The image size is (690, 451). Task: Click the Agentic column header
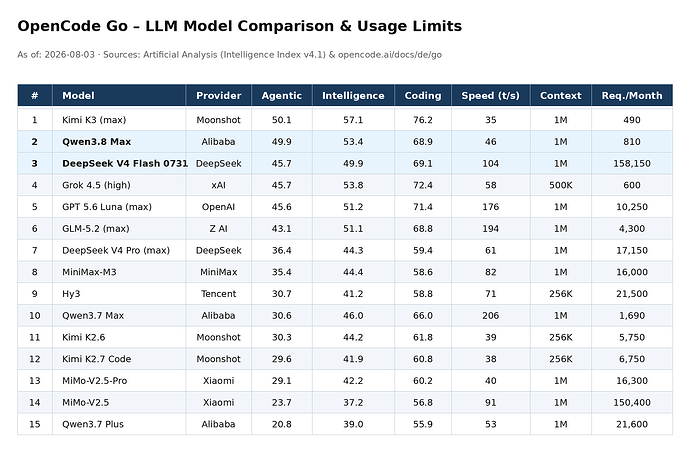point(282,95)
